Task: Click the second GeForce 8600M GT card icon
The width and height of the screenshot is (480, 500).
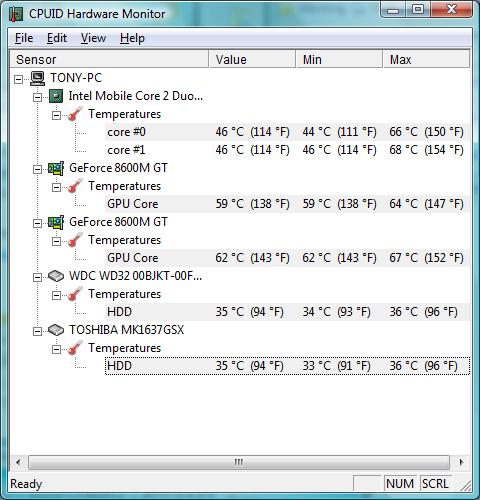Action: (x=56, y=222)
